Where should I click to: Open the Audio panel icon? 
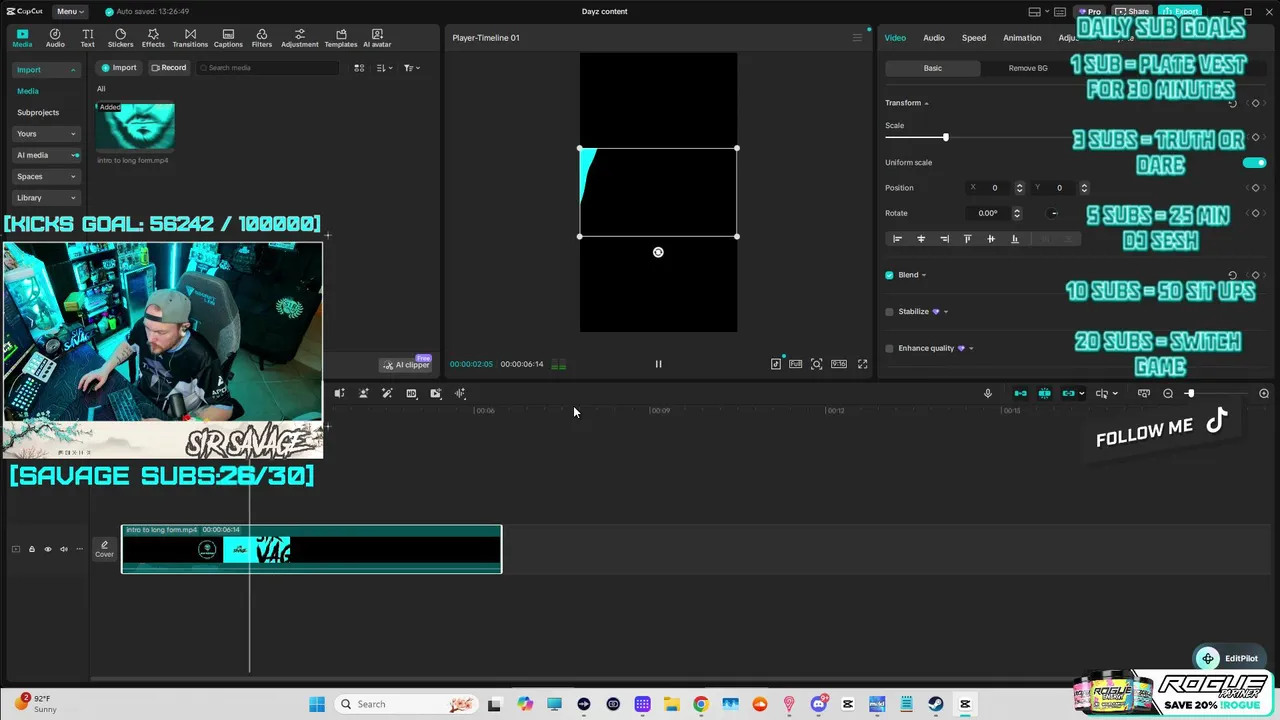[55, 38]
